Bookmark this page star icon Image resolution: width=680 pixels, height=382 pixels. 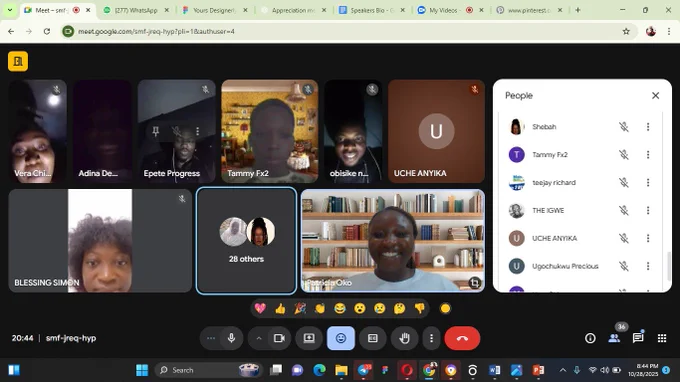tap(626, 31)
